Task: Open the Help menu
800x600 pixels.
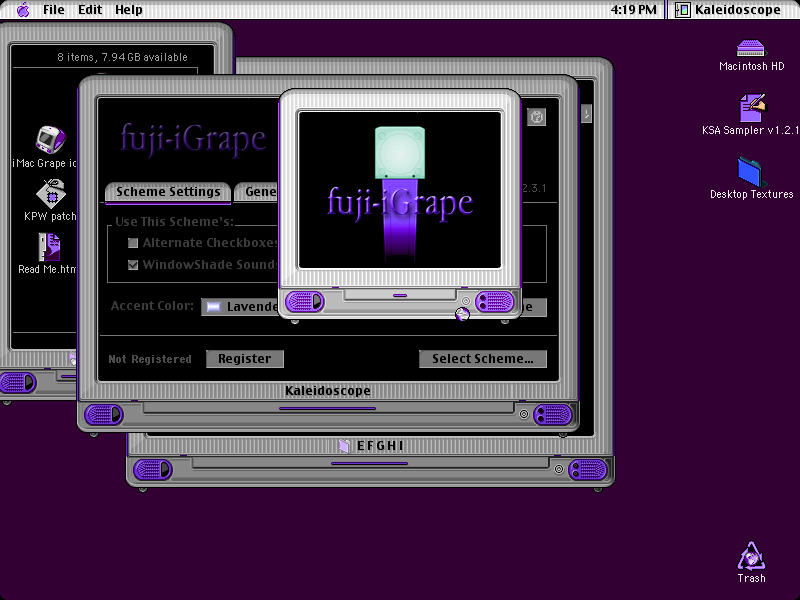Action: point(129,10)
